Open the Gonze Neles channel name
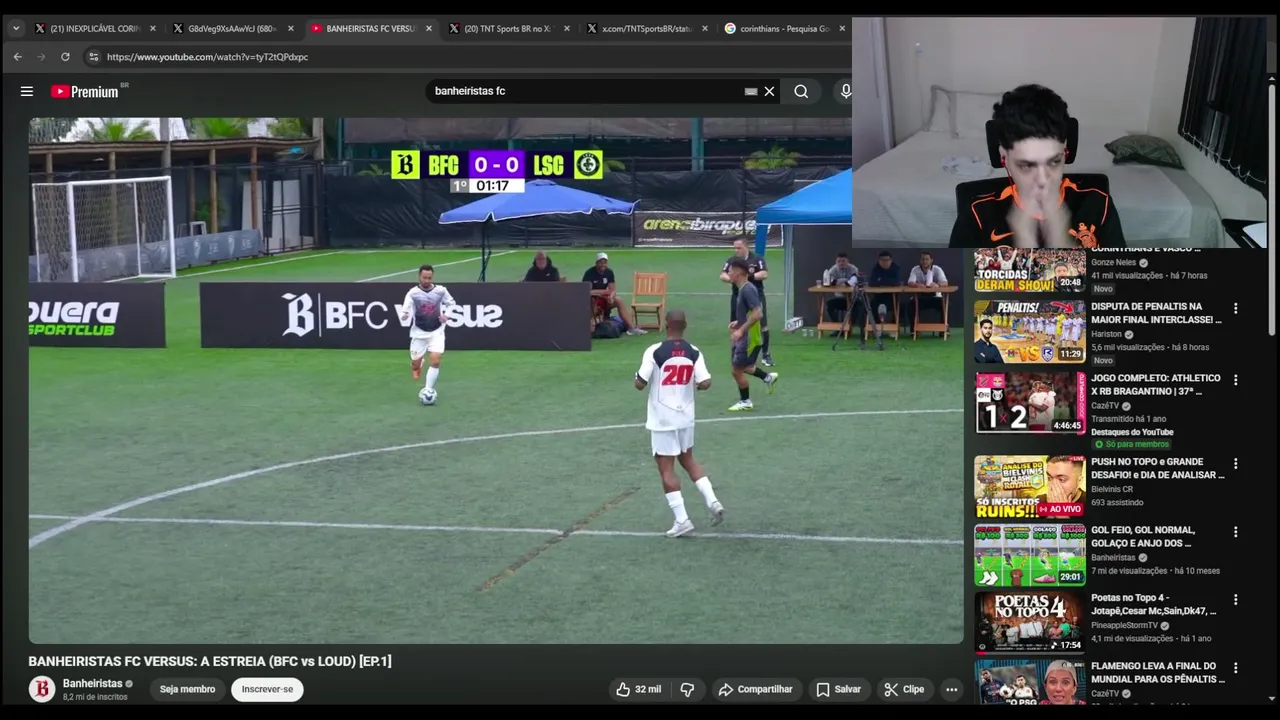 coord(1113,263)
